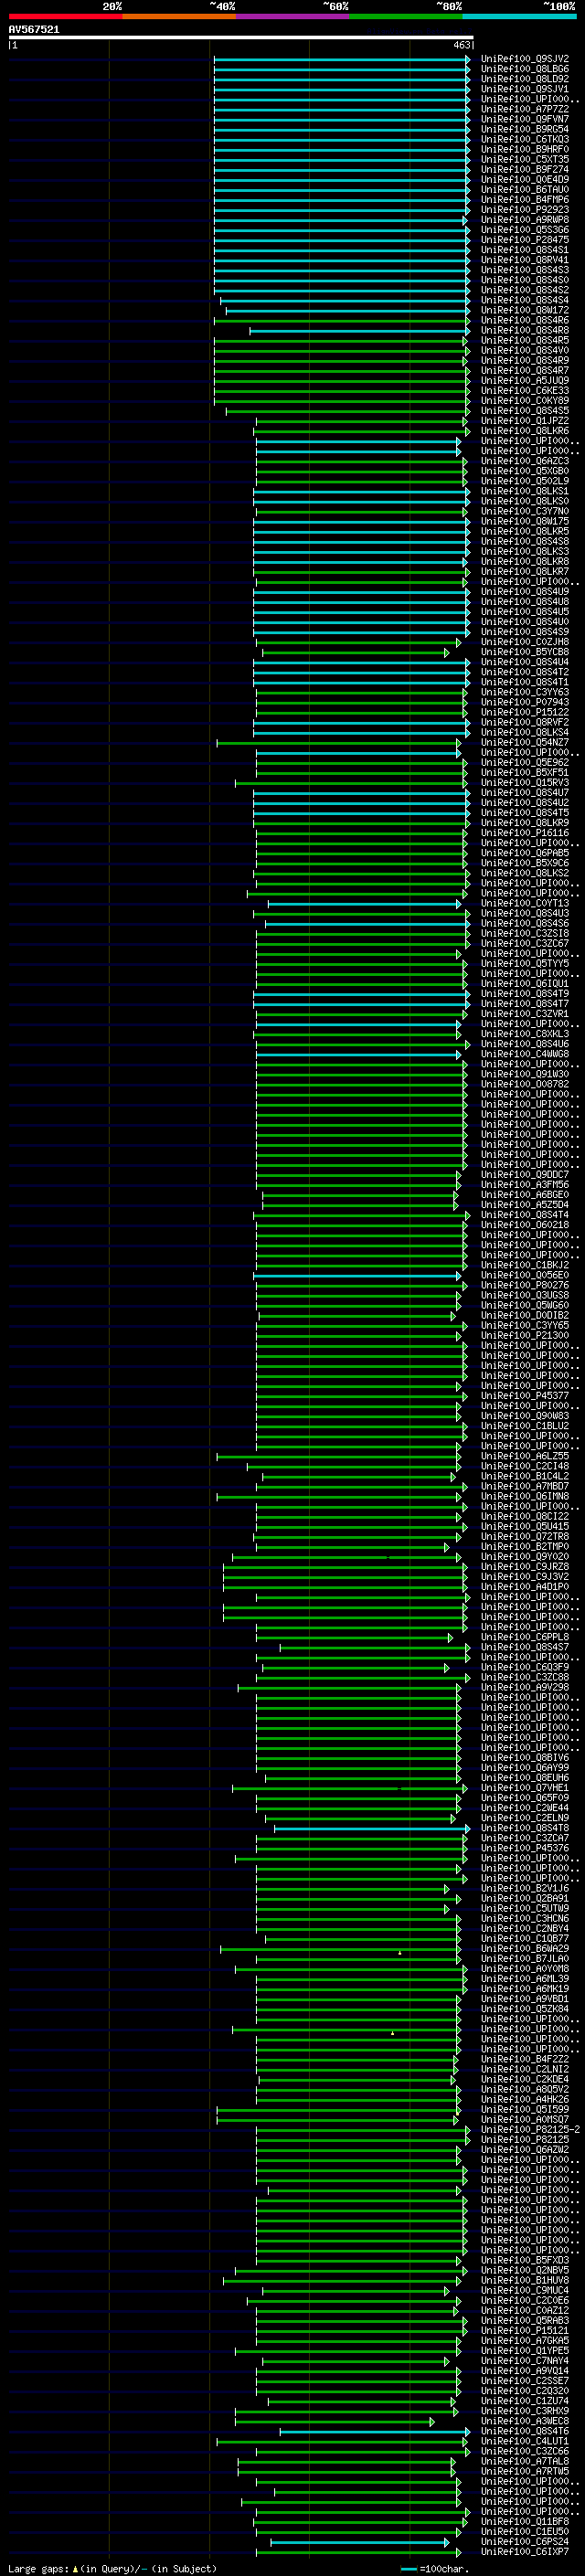The width and height of the screenshot is (585, 2576).
Task: Click the orange ~40% identity legend segment
Action: [x=179, y=16]
